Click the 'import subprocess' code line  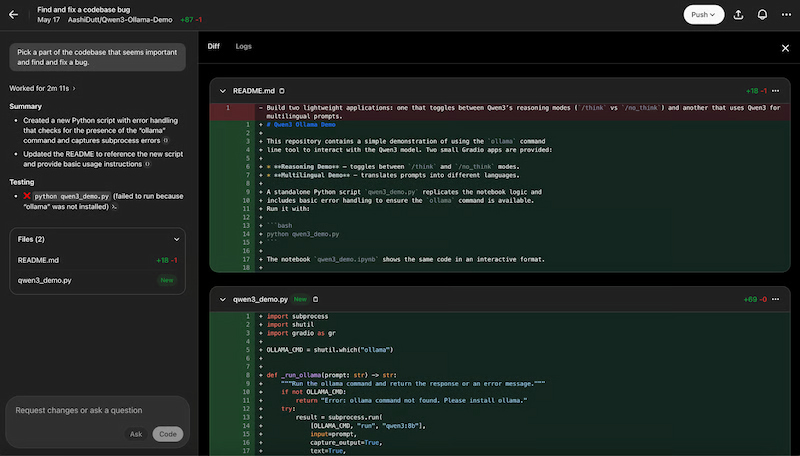pyautogui.click(x=297, y=316)
